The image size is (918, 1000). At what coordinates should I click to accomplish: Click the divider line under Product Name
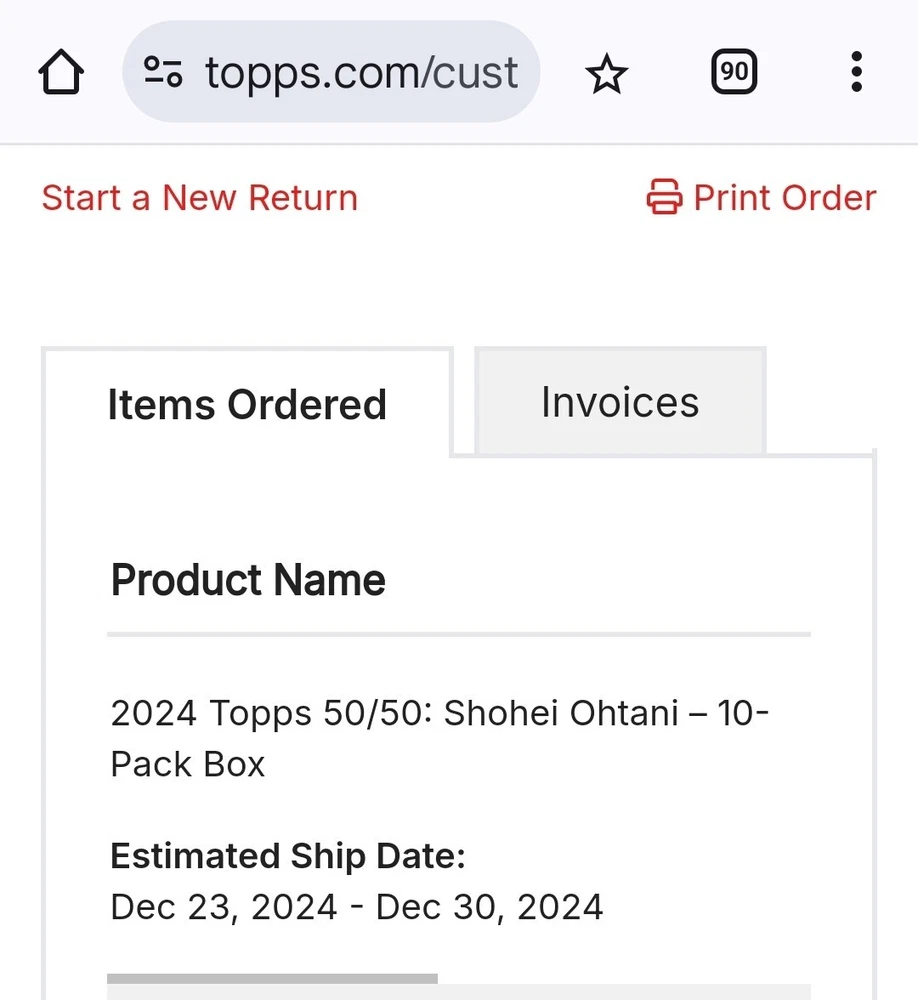tap(458, 634)
